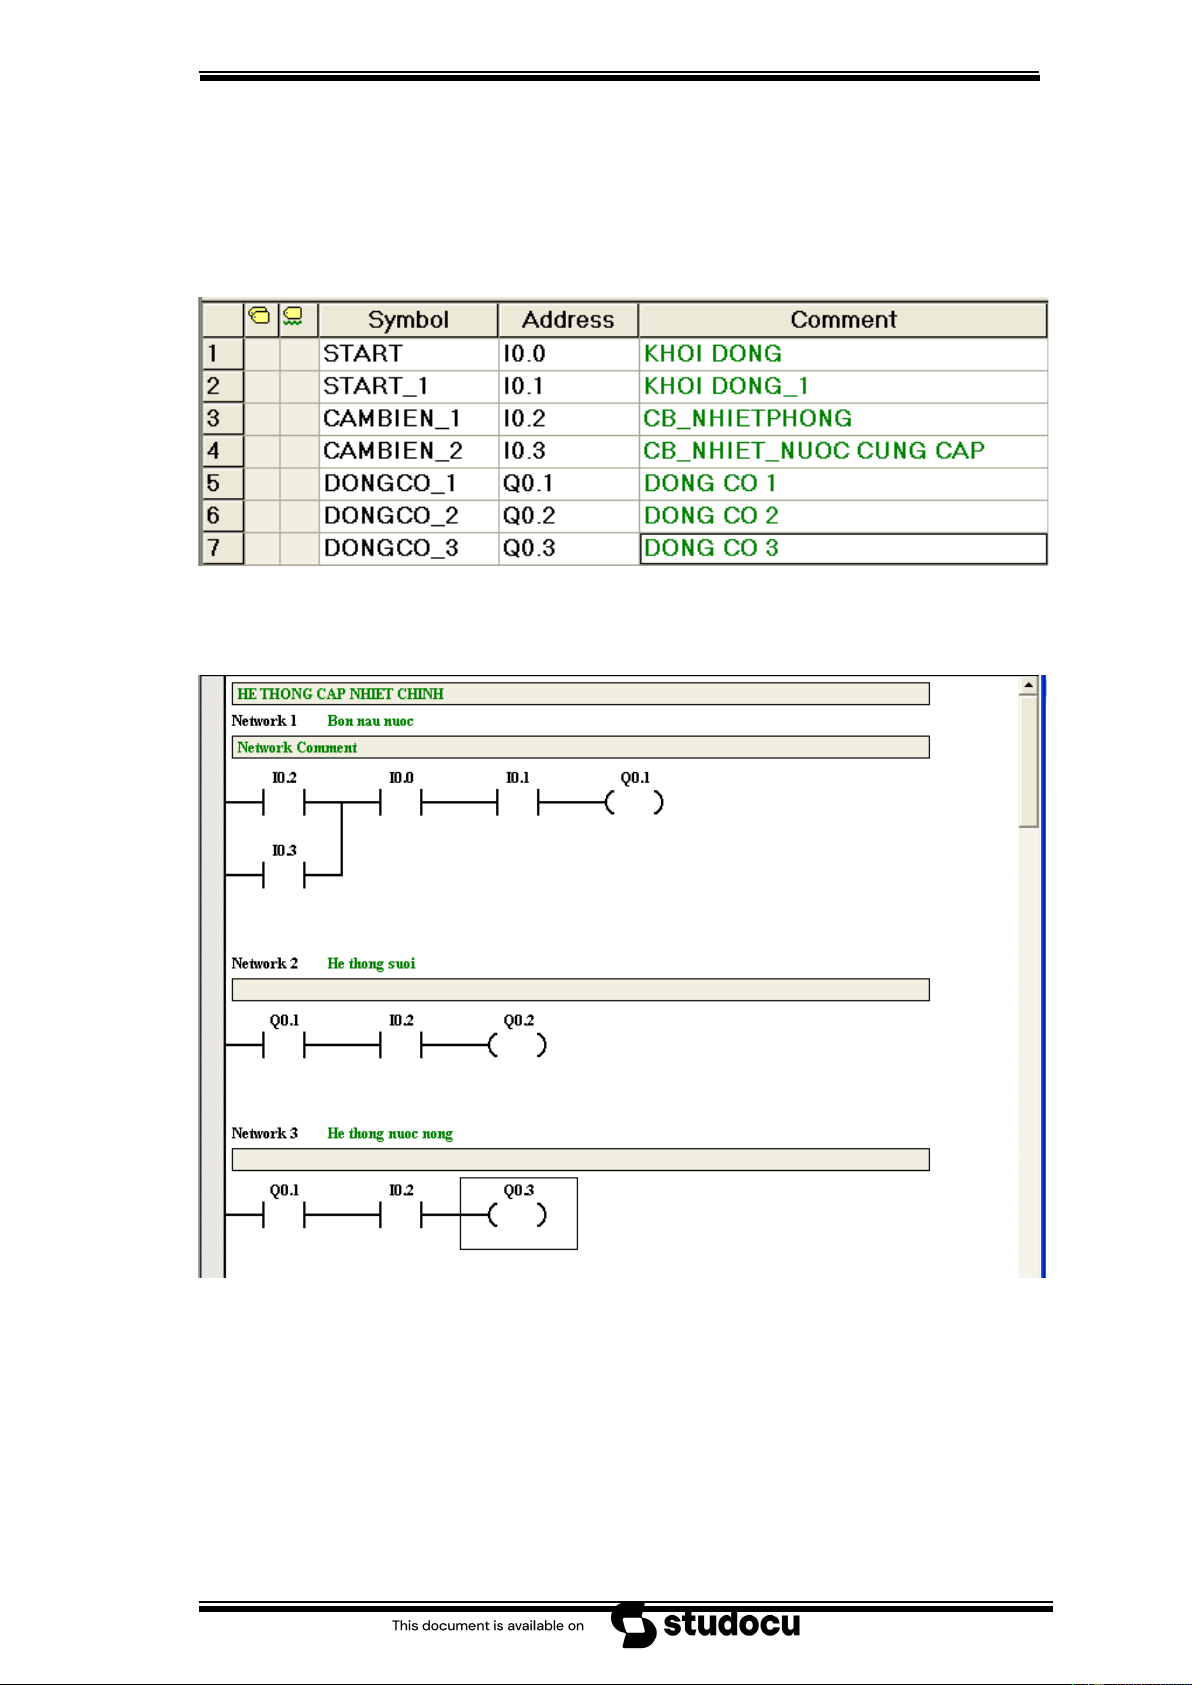Click the Symbol column header
The image size is (1192, 1685).
[x=408, y=320]
